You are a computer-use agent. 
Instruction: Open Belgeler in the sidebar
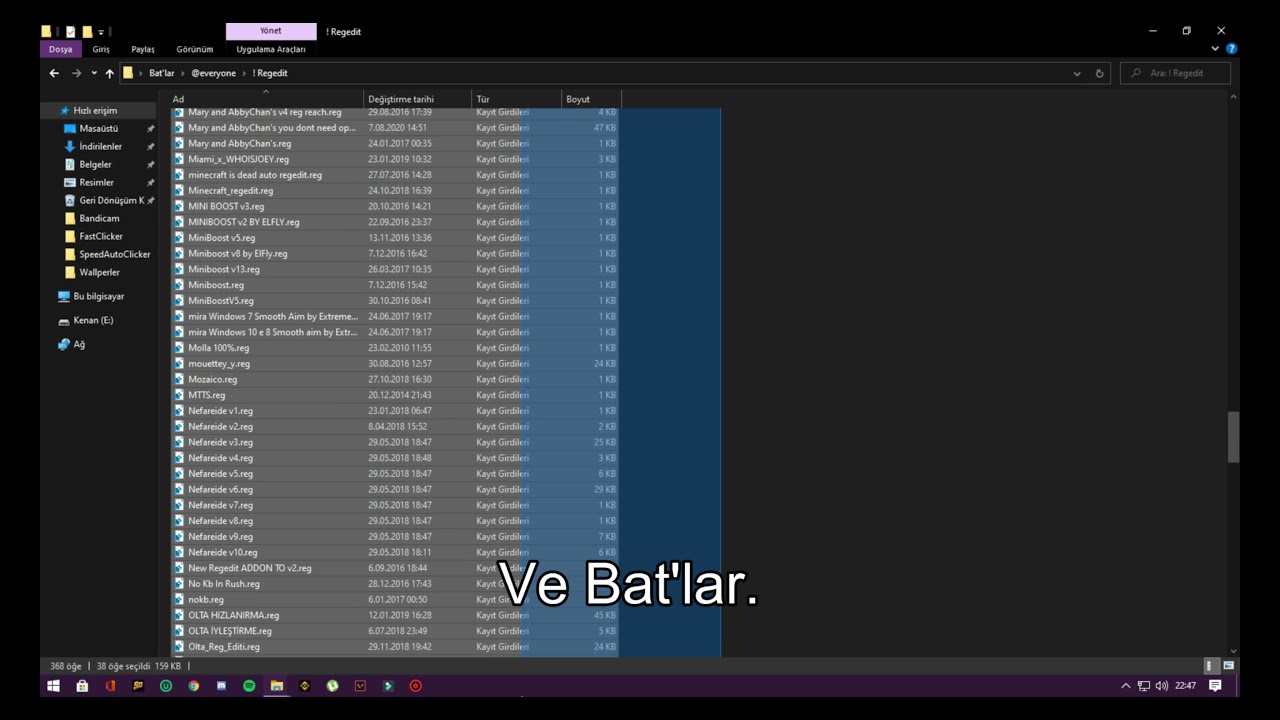tap(95, 165)
